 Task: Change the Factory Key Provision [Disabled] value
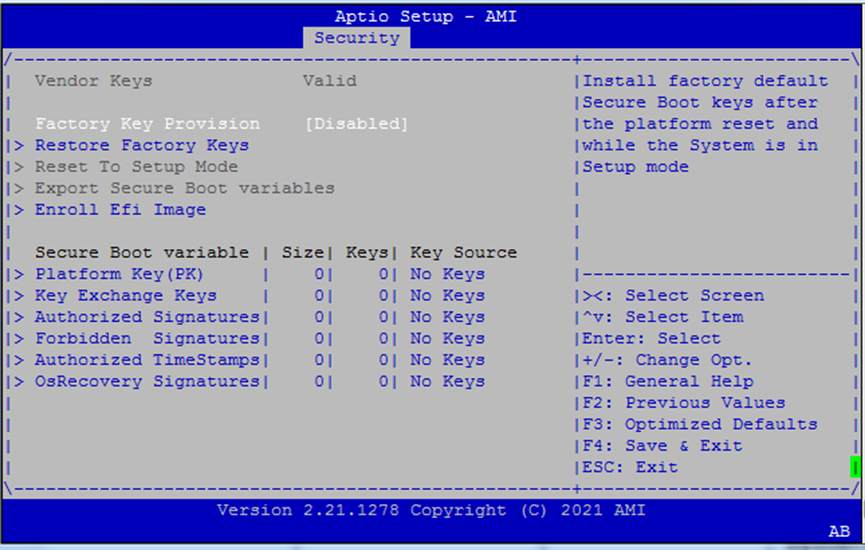(x=356, y=124)
